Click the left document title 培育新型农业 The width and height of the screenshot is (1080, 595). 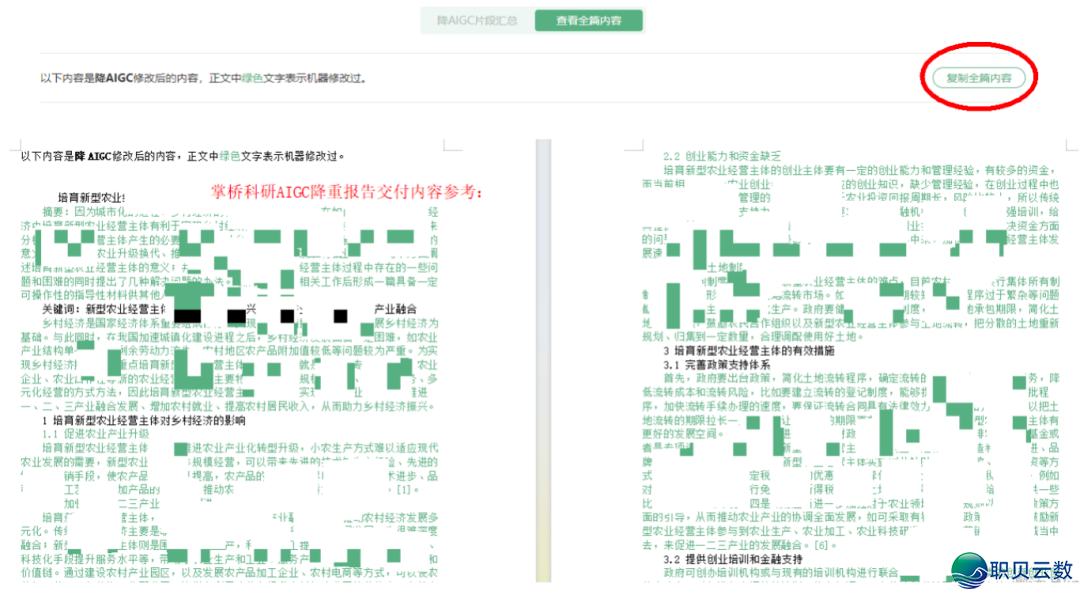coord(90,197)
